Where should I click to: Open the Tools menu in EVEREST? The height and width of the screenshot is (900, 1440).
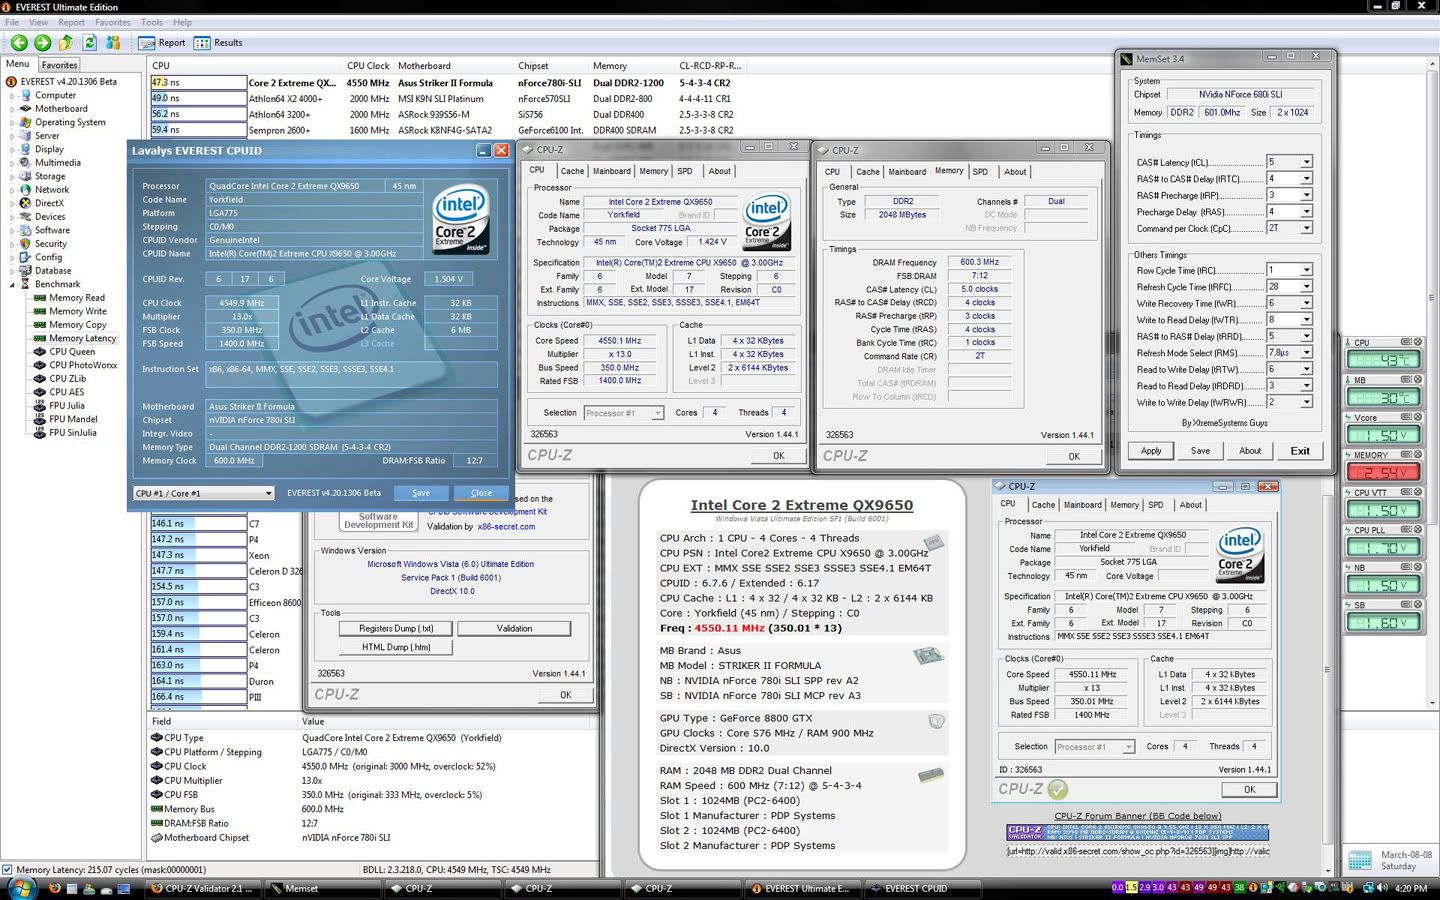(x=152, y=22)
